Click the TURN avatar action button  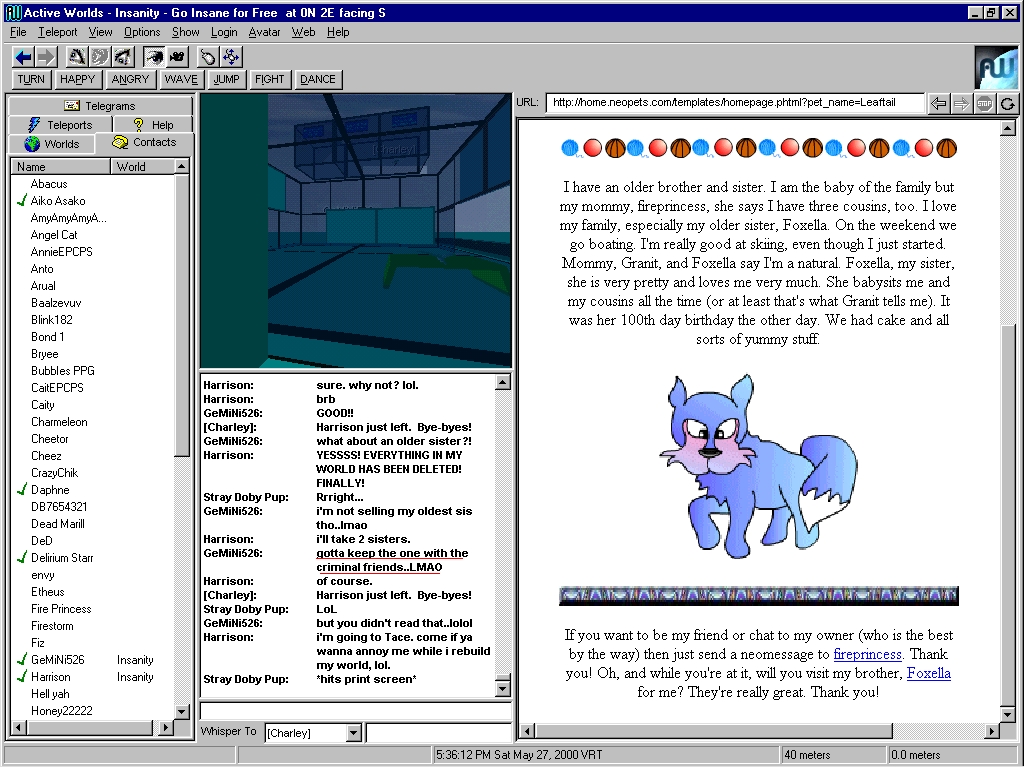click(31, 80)
